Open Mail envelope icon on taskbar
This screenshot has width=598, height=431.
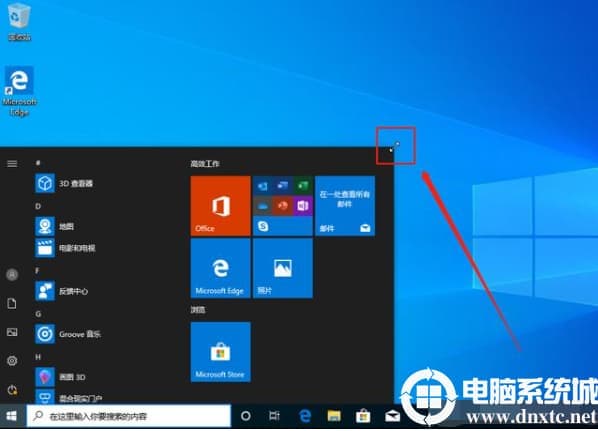pyautogui.click(x=392, y=416)
